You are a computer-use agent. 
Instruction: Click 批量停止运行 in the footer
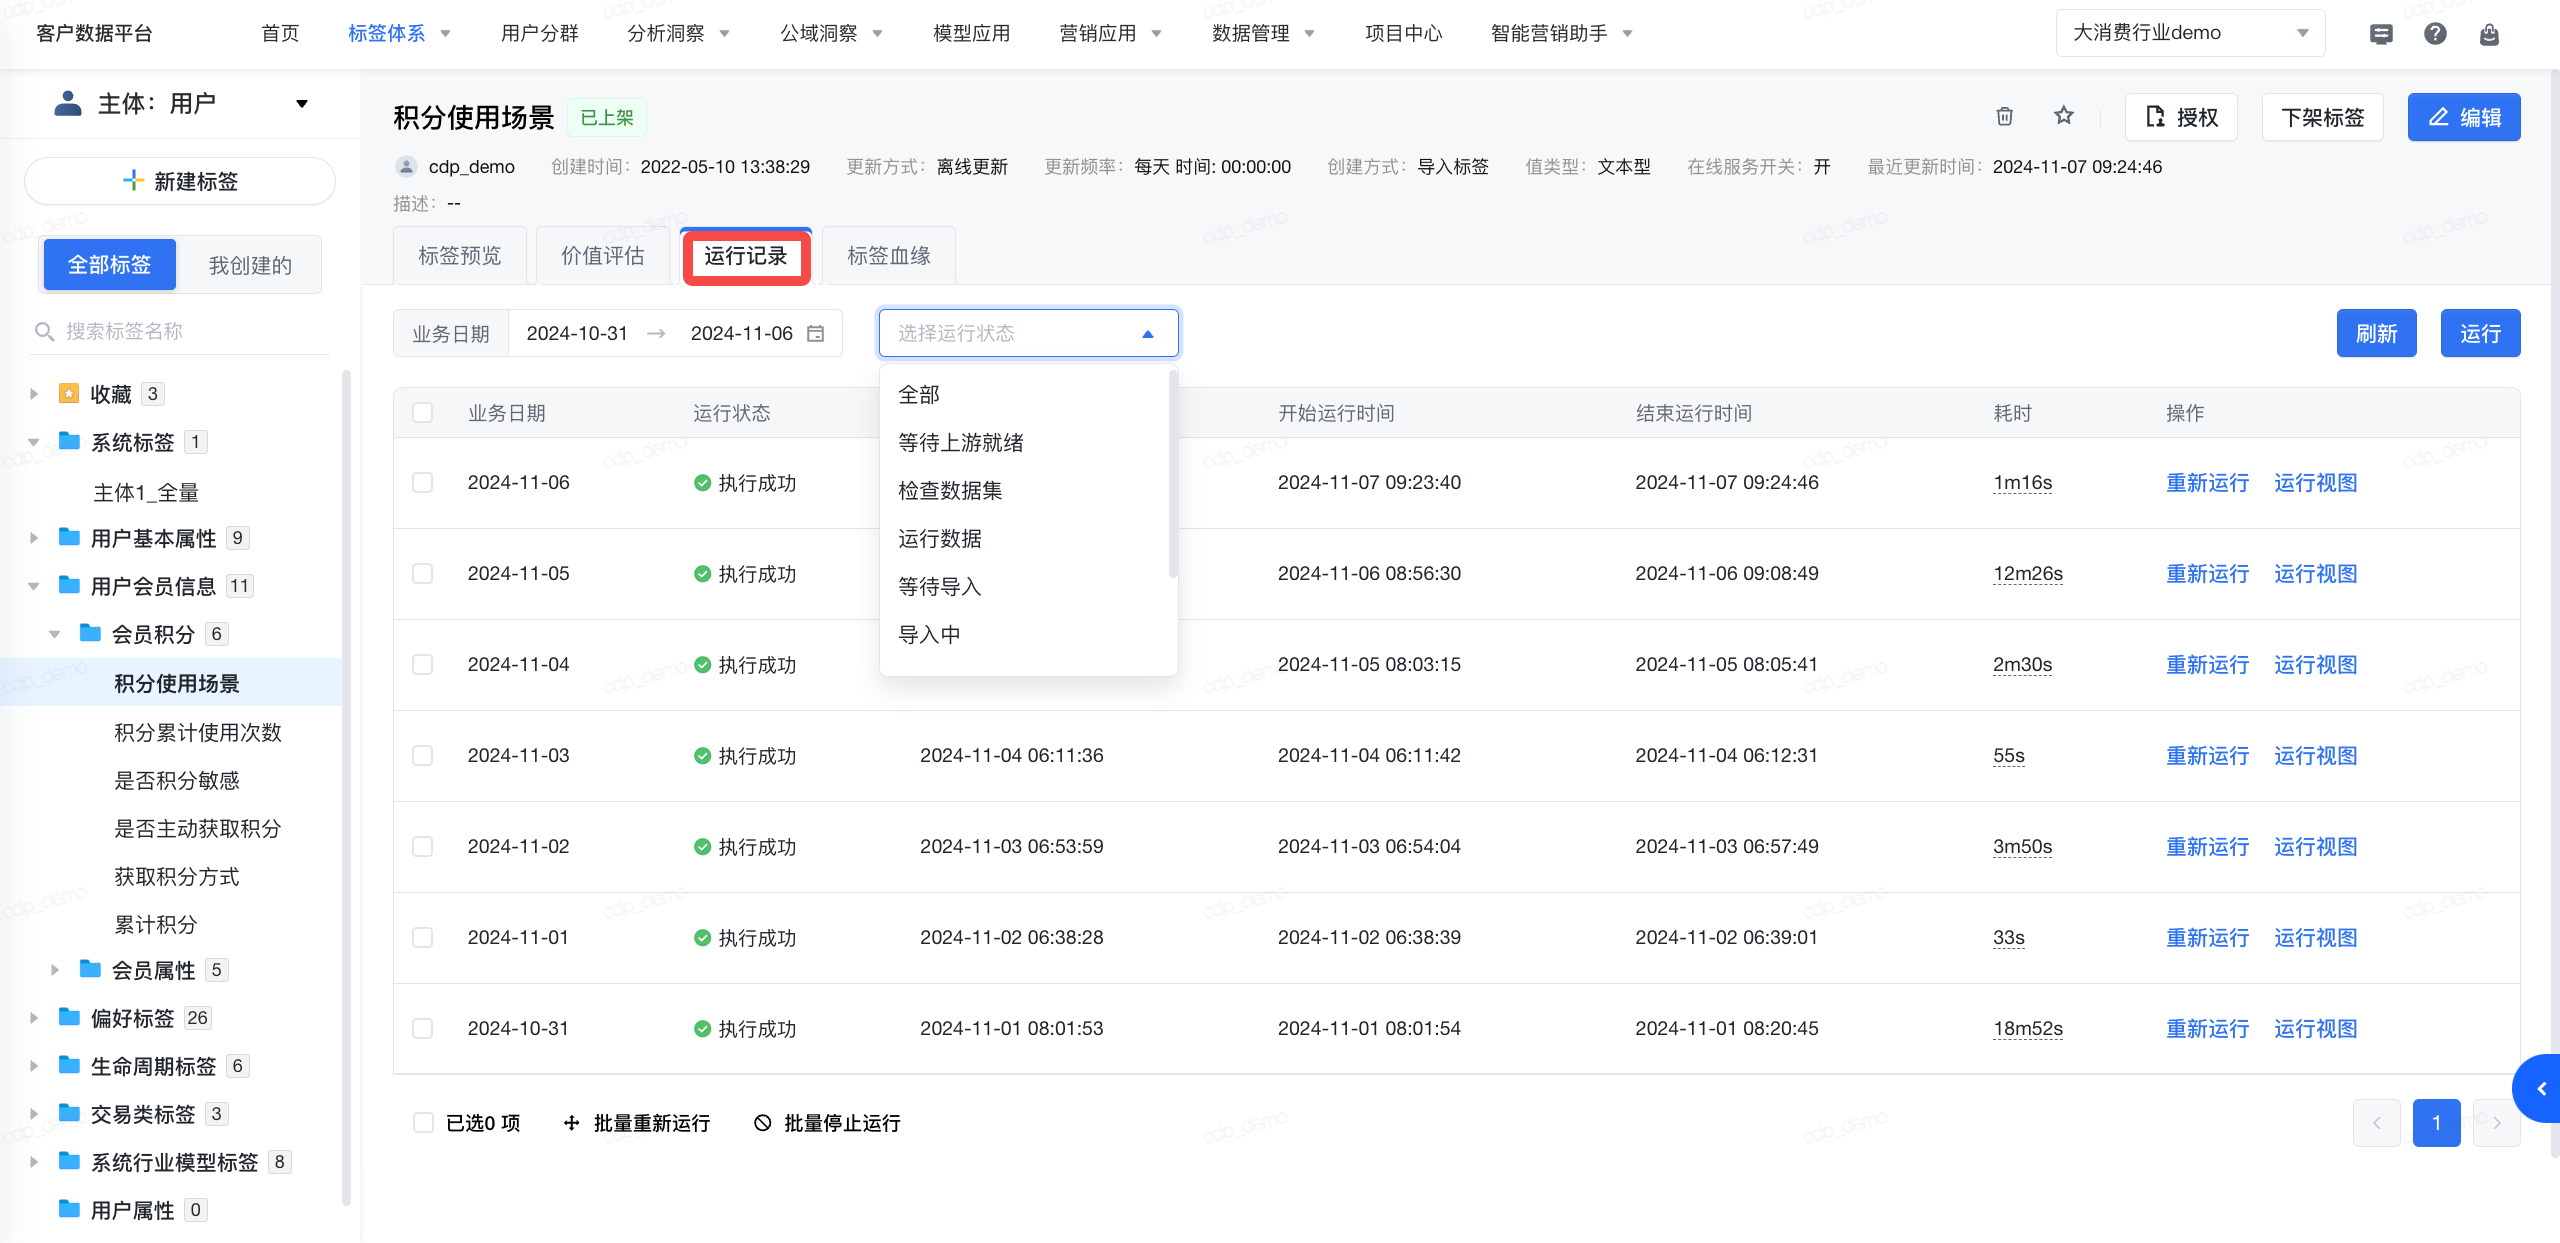[827, 1123]
